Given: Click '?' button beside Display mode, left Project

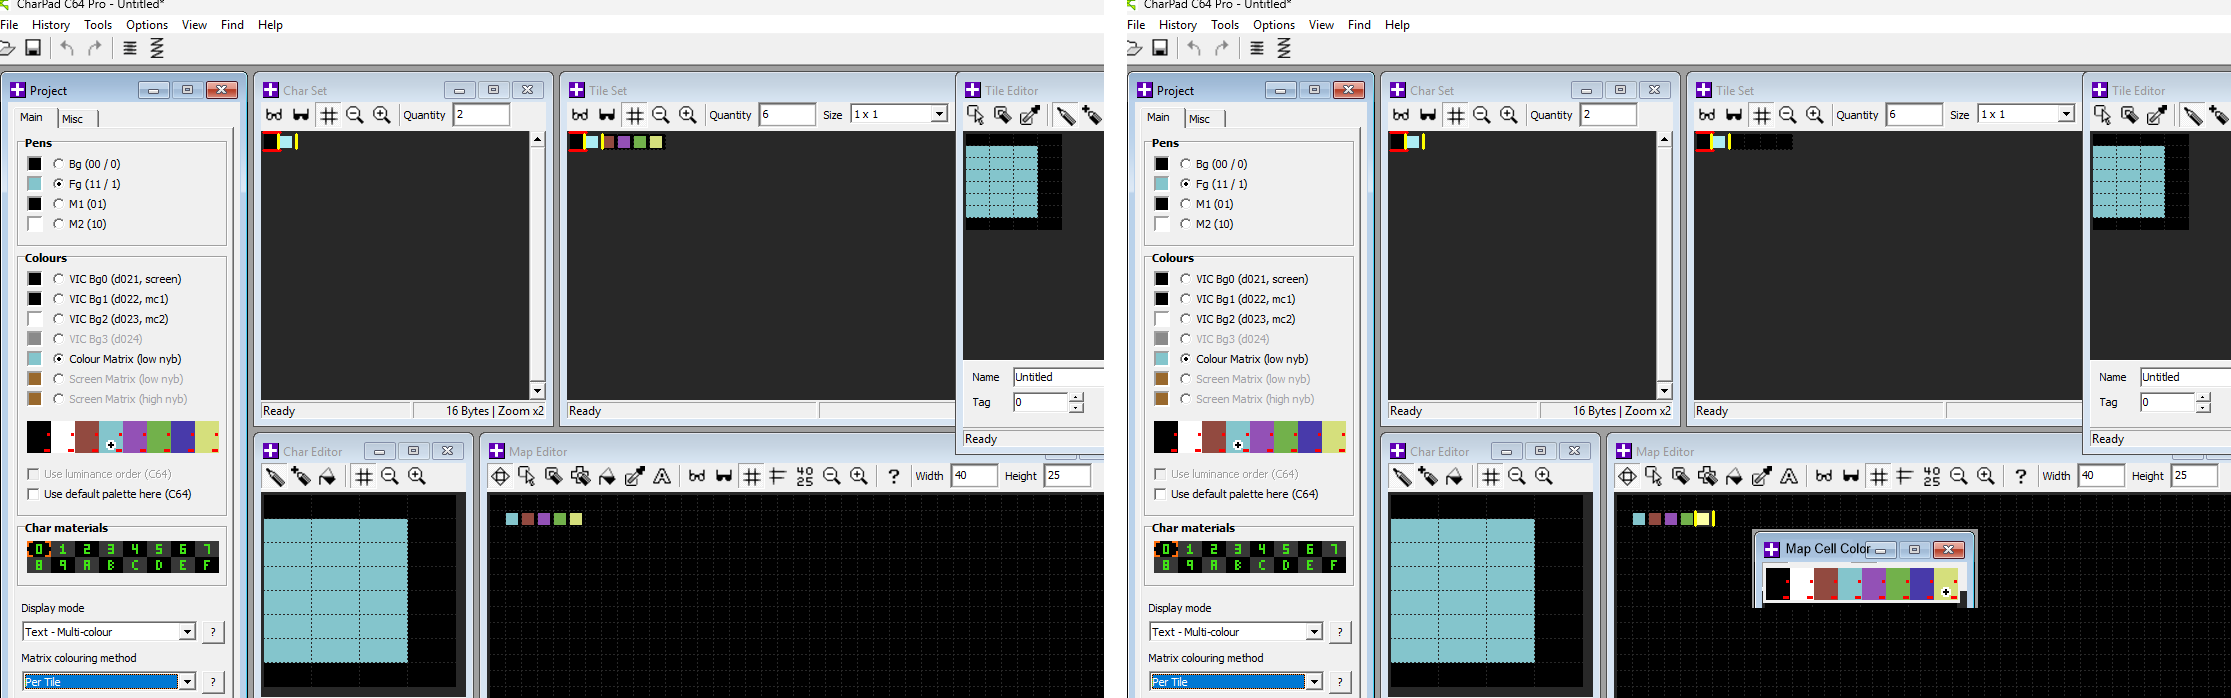Looking at the screenshot, I should 213,632.
